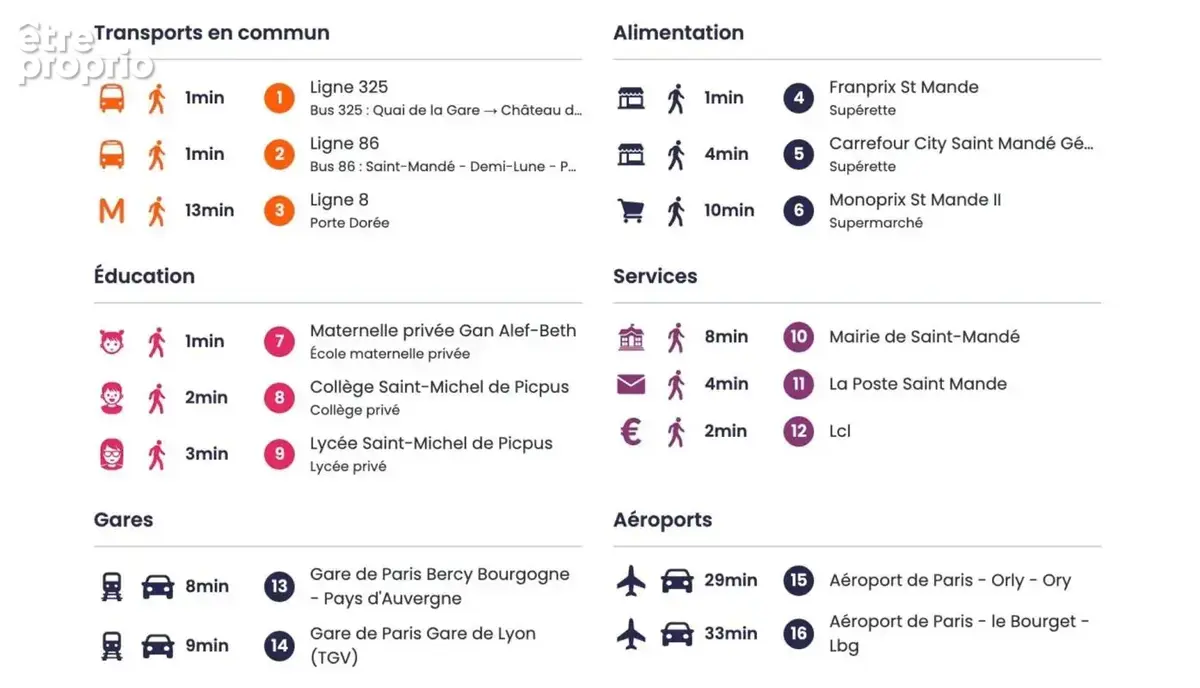
Task: Select the train icon for Gare de Lyon
Action: (x=112, y=646)
